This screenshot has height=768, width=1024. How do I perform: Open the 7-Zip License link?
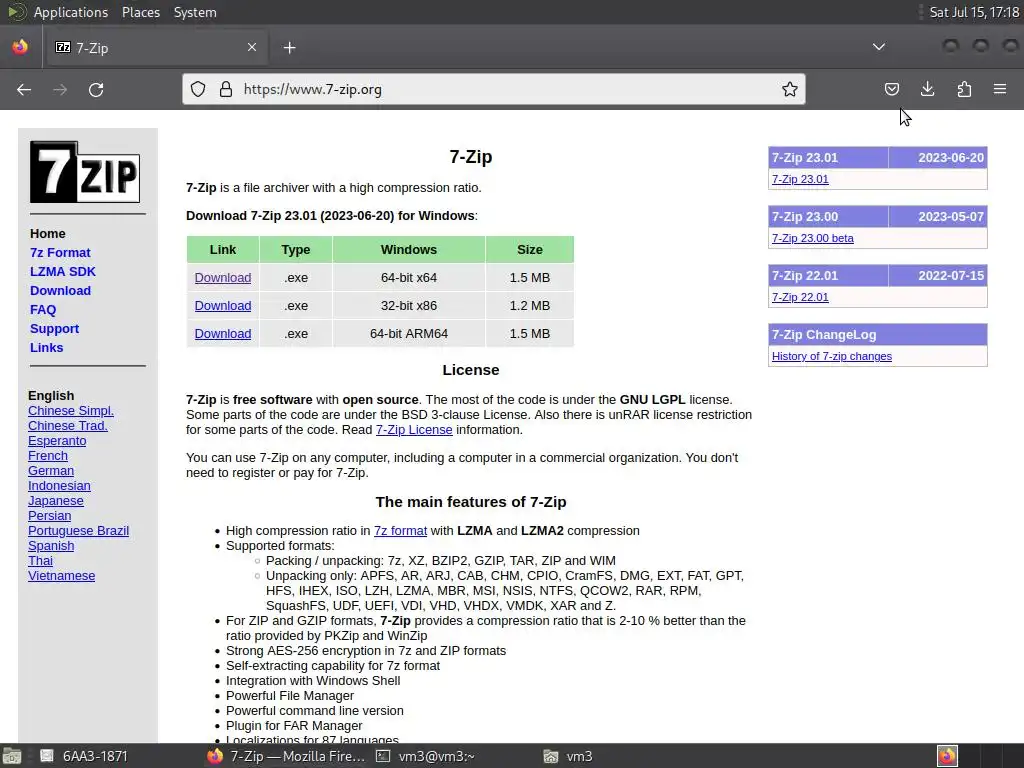414,430
